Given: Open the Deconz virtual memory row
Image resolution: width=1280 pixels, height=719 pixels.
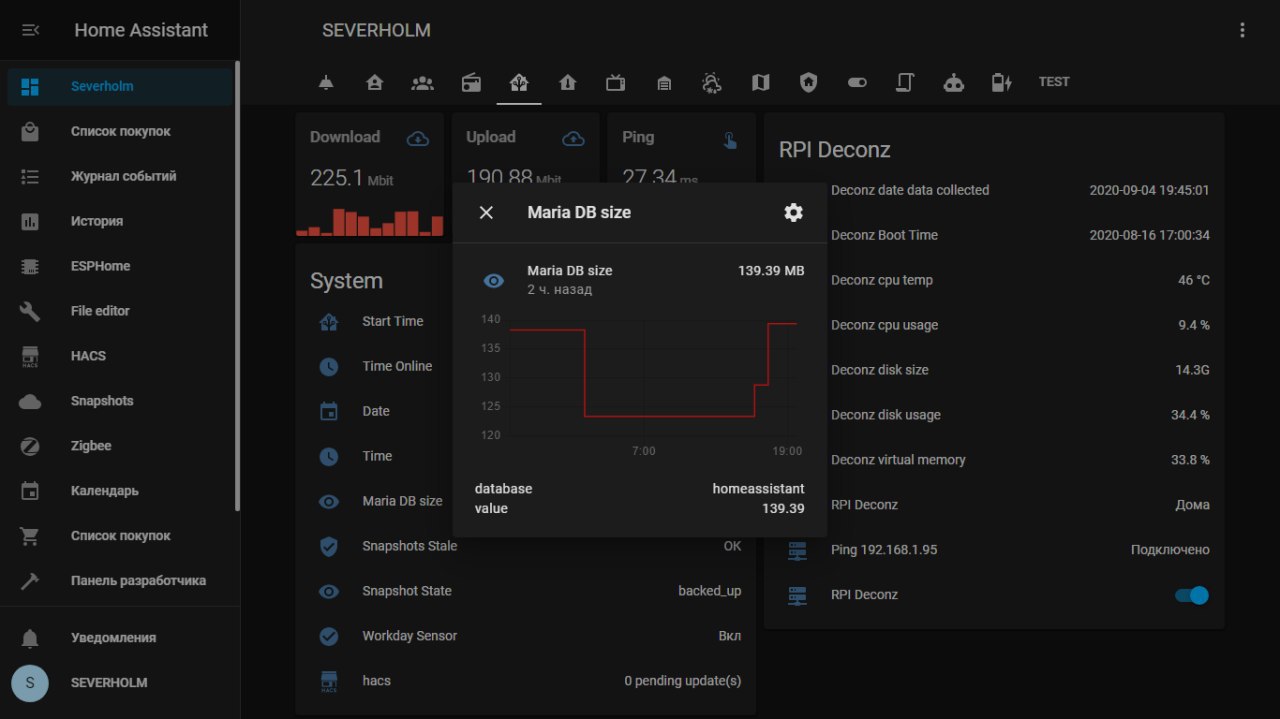Looking at the screenshot, I should [x=1020, y=460].
